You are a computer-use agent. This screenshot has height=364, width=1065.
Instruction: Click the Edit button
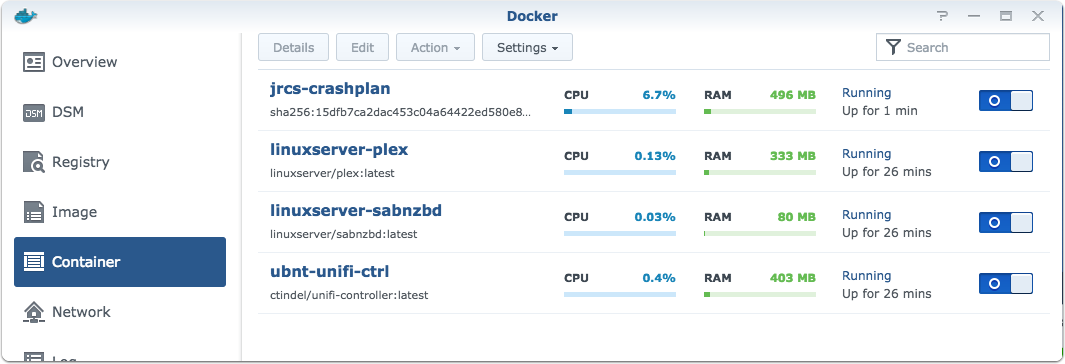(363, 48)
